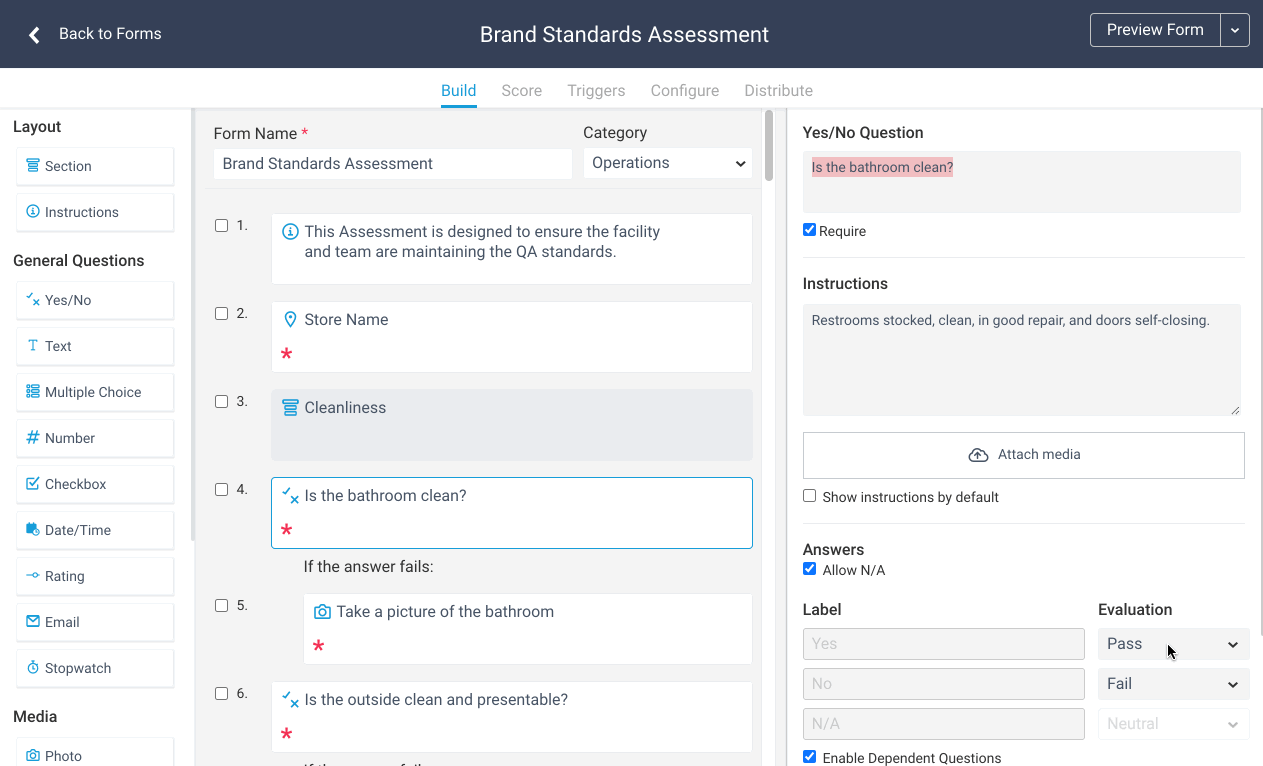Select the Cleanliness section card
This screenshot has width=1263, height=766.
tap(512, 425)
